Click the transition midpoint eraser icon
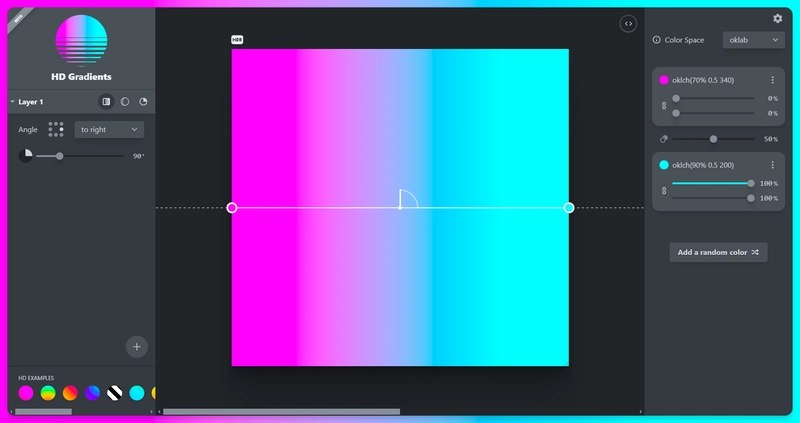 [x=664, y=139]
